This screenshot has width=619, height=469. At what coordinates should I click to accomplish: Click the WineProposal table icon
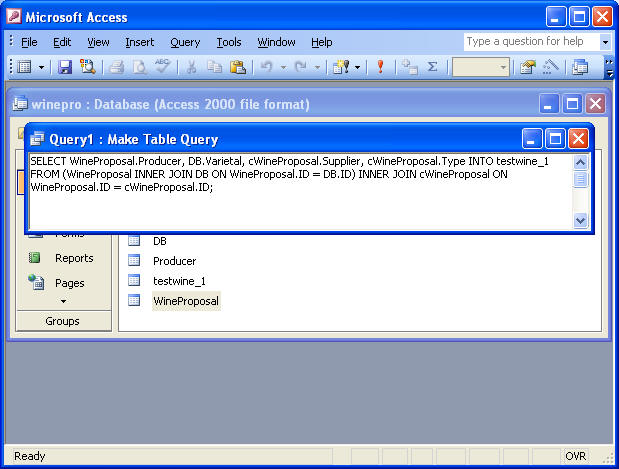pos(134,300)
